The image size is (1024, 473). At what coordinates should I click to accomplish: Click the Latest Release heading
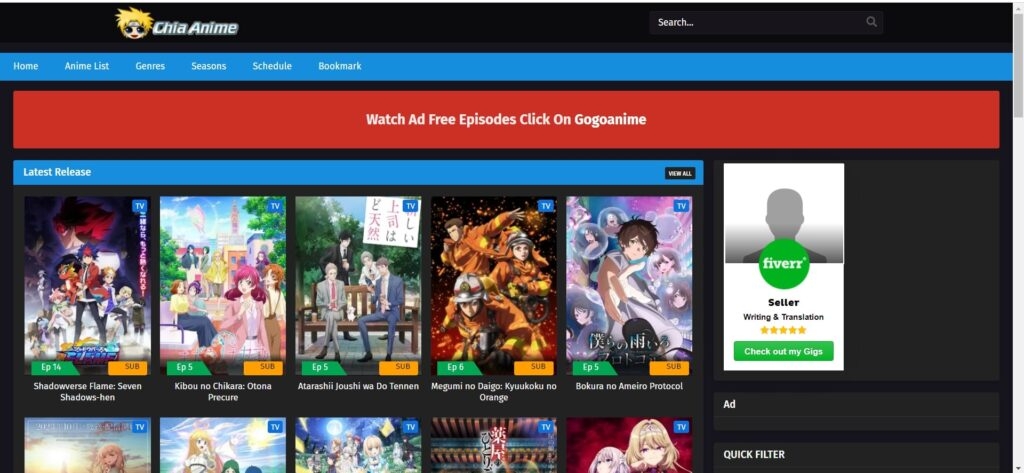(x=57, y=172)
